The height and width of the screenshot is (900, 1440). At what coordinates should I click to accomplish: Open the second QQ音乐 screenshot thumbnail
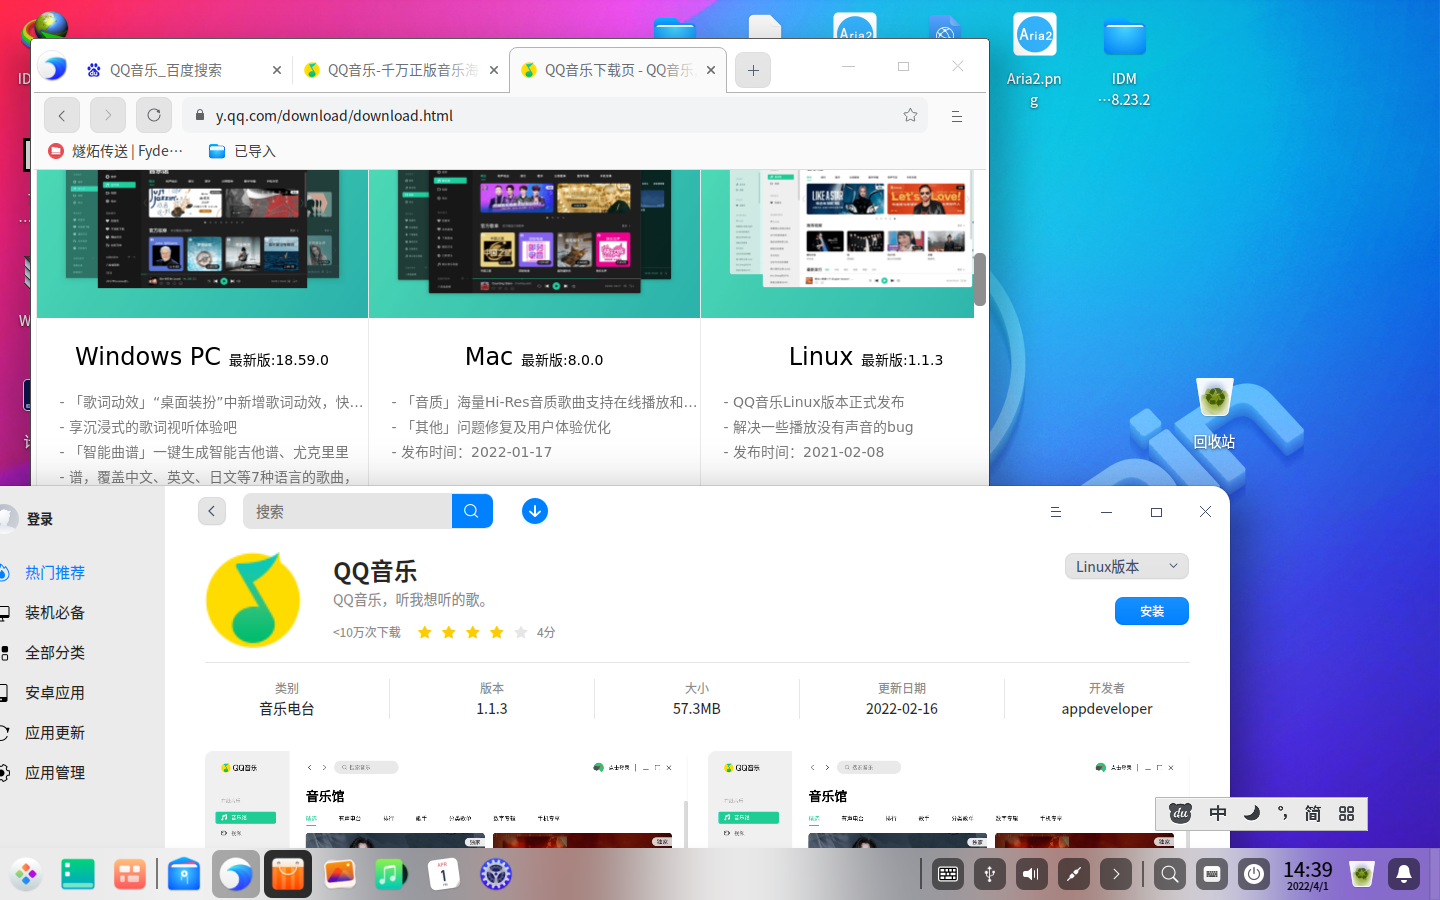tap(948, 799)
